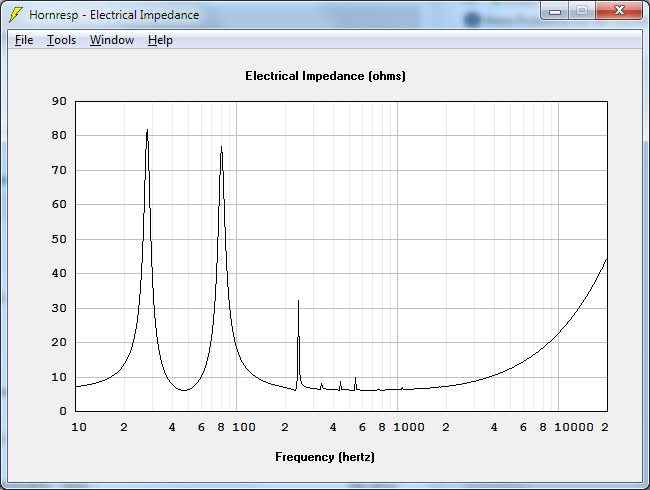The width and height of the screenshot is (650, 490).
Task: Open the File menu
Action: tap(24, 40)
